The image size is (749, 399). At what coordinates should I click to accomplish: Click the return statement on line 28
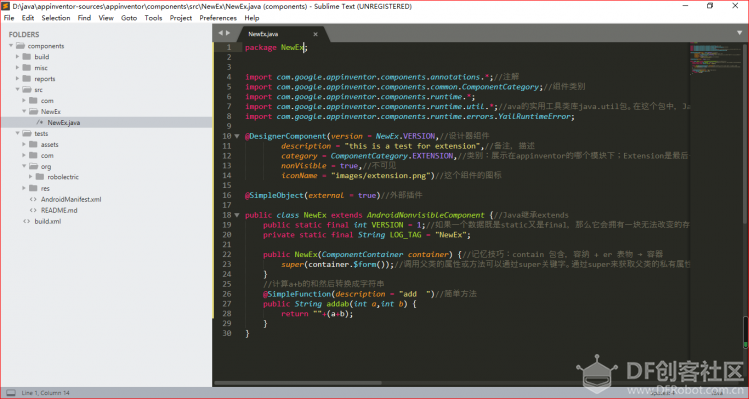coord(317,313)
